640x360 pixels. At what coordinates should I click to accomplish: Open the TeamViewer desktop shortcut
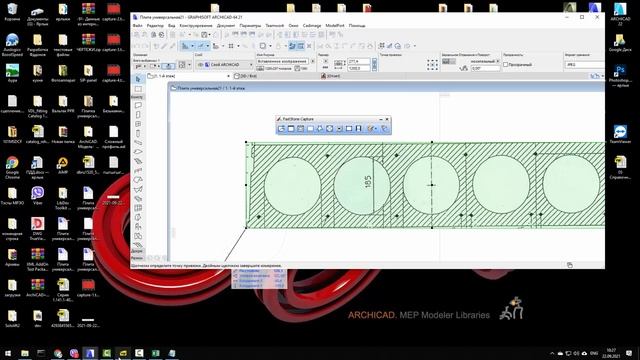(x=620, y=135)
